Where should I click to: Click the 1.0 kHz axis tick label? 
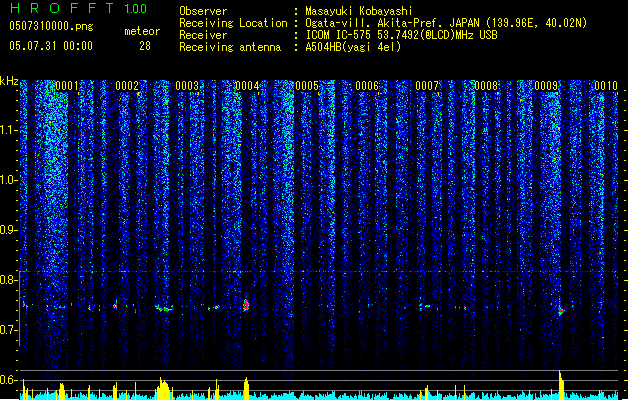click(x=9, y=180)
